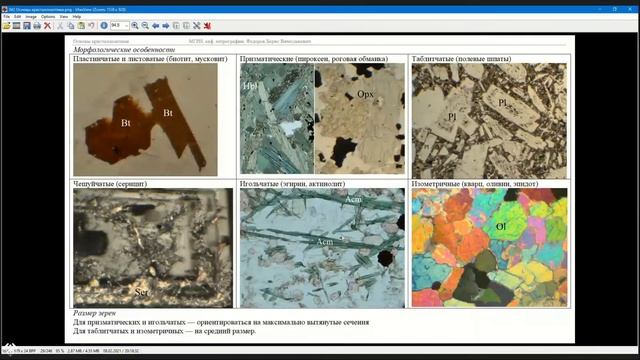
Task: Click the 'Изометричные' caption text
Action: tap(475, 184)
